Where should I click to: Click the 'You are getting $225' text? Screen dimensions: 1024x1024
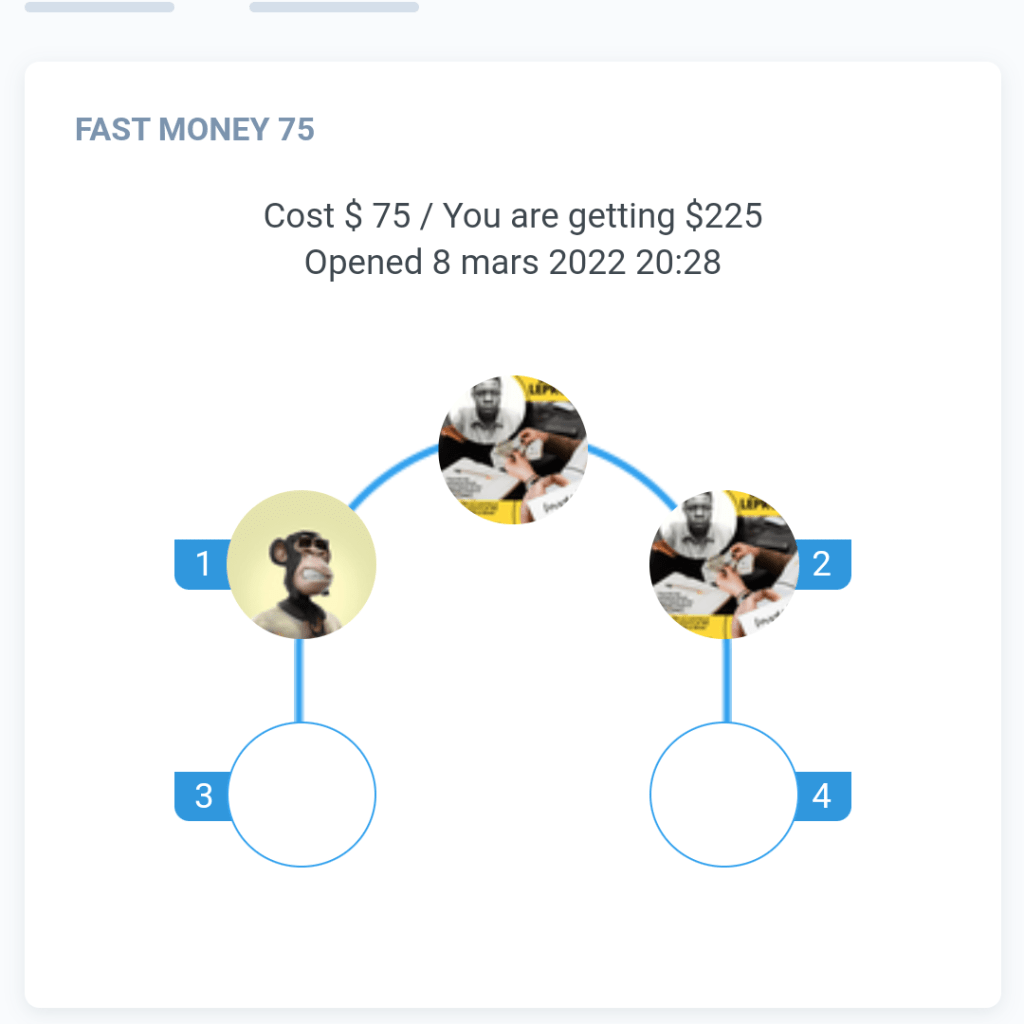(x=603, y=216)
